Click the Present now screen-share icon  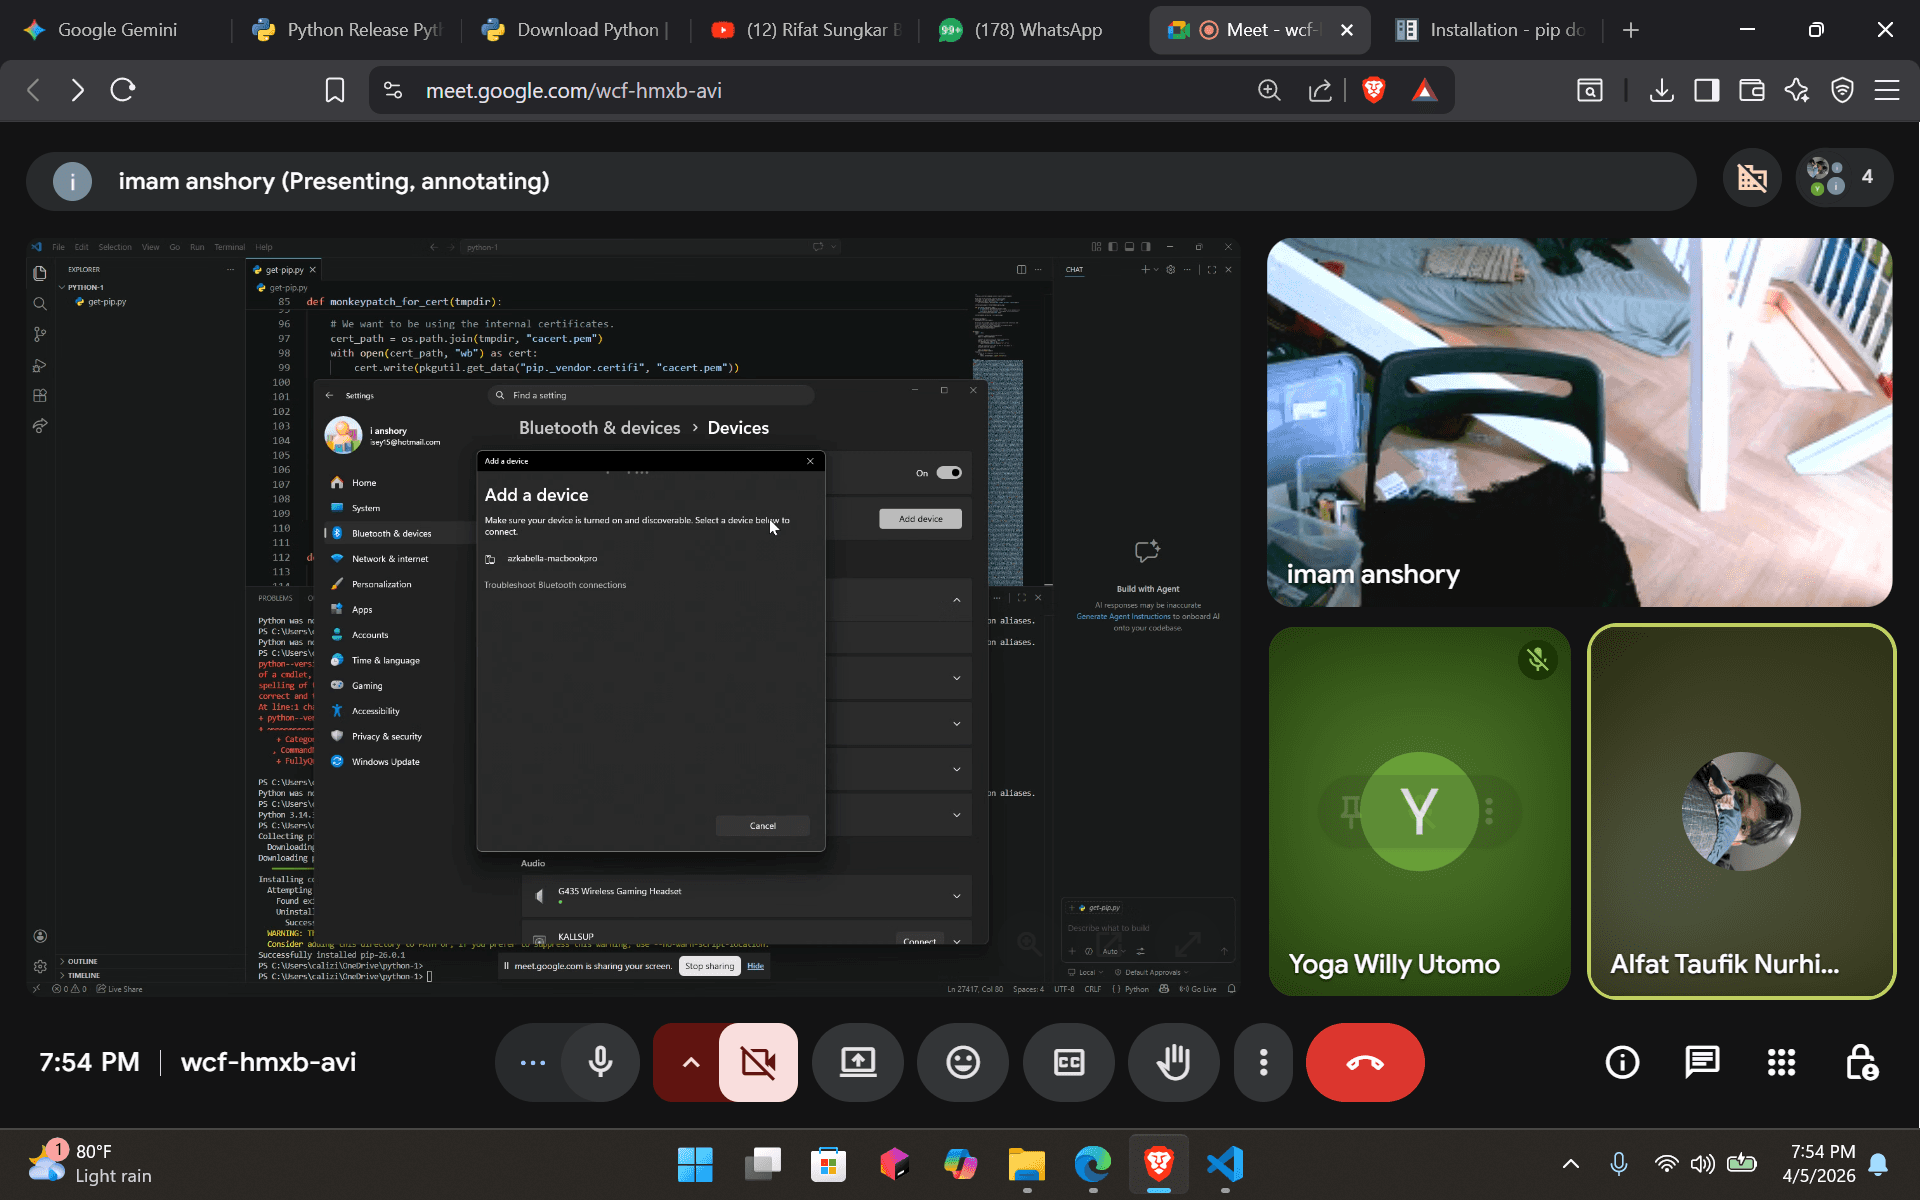pos(858,1062)
